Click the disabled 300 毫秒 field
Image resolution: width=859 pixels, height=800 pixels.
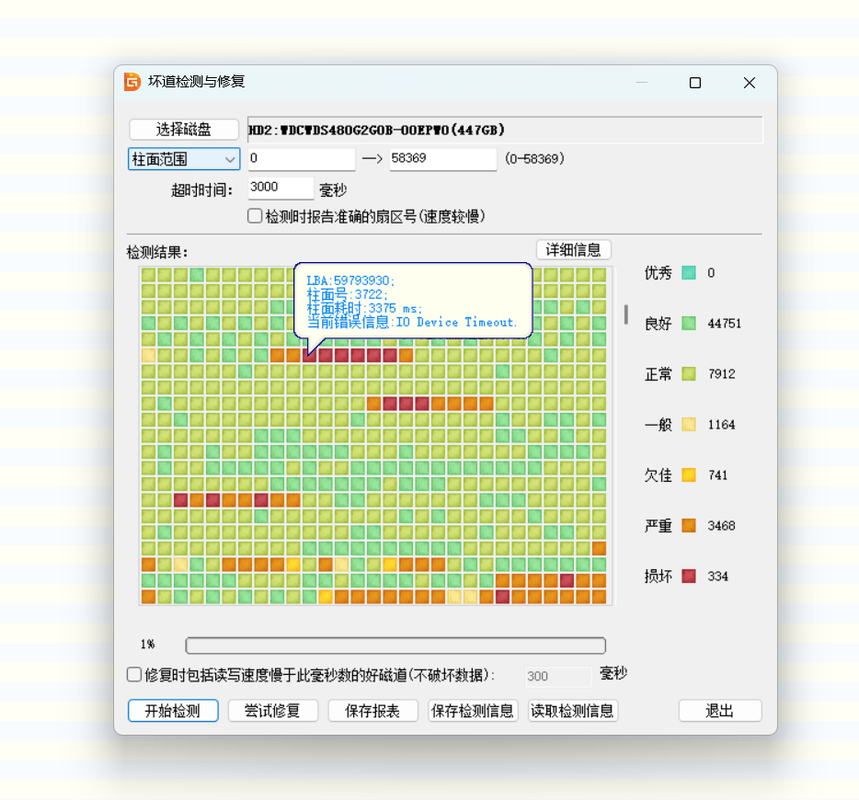pyautogui.click(x=558, y=676)
